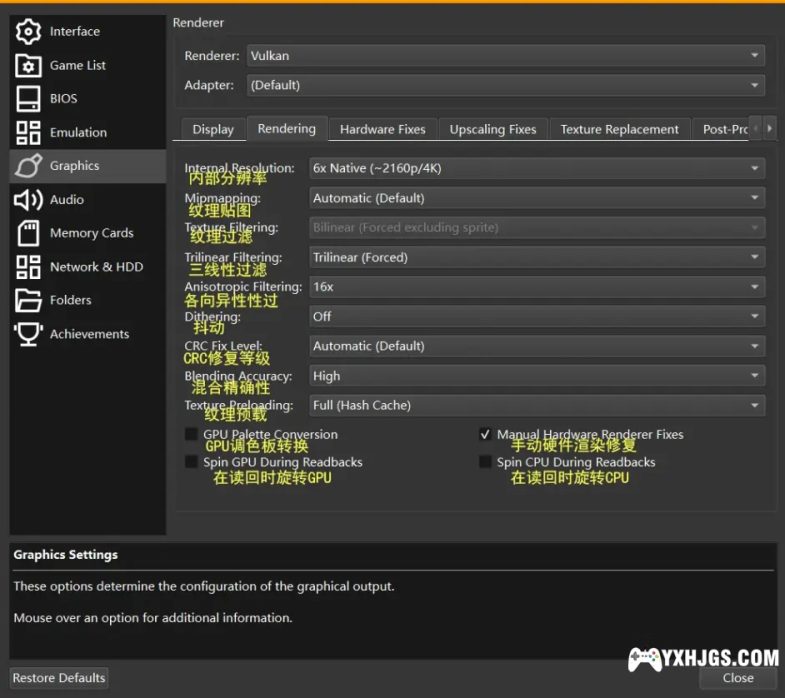This screenshot has height=698, width=785.
Task: Switch to the Hardware Fixes tab
Action: point(382,129)
